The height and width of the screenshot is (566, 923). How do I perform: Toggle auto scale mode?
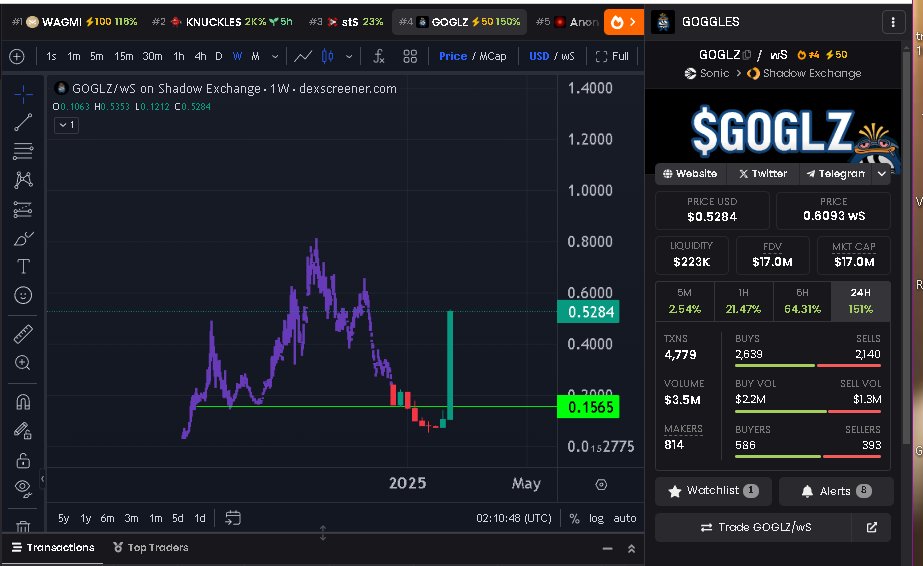pyautogui.click(x=625, y=518)
